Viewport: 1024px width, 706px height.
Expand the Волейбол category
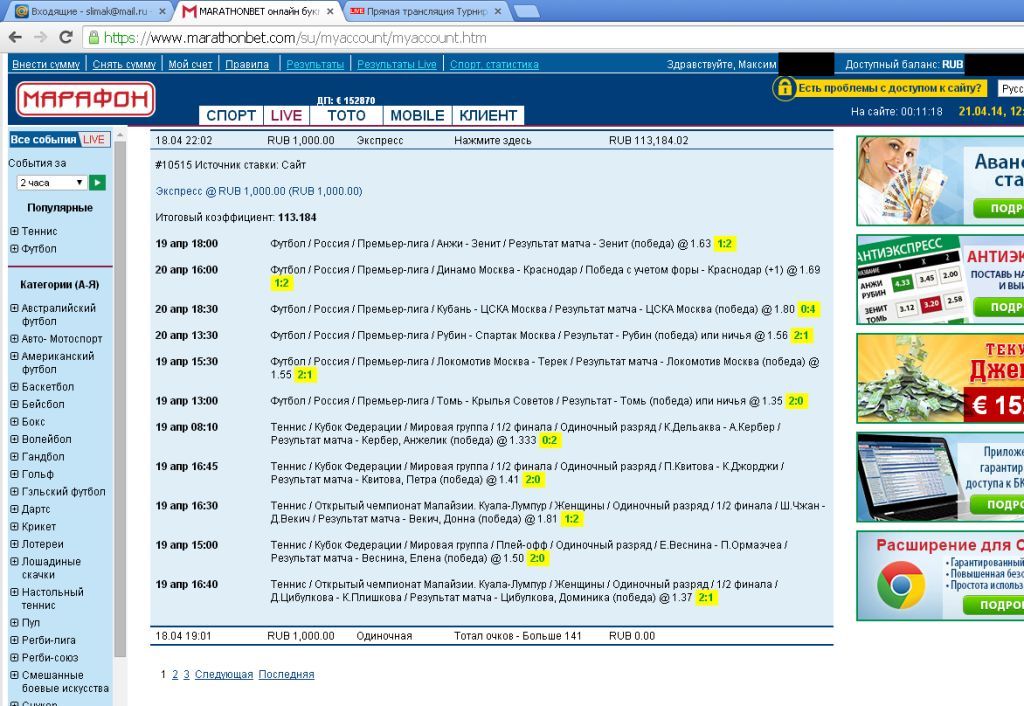click(14, 440)
